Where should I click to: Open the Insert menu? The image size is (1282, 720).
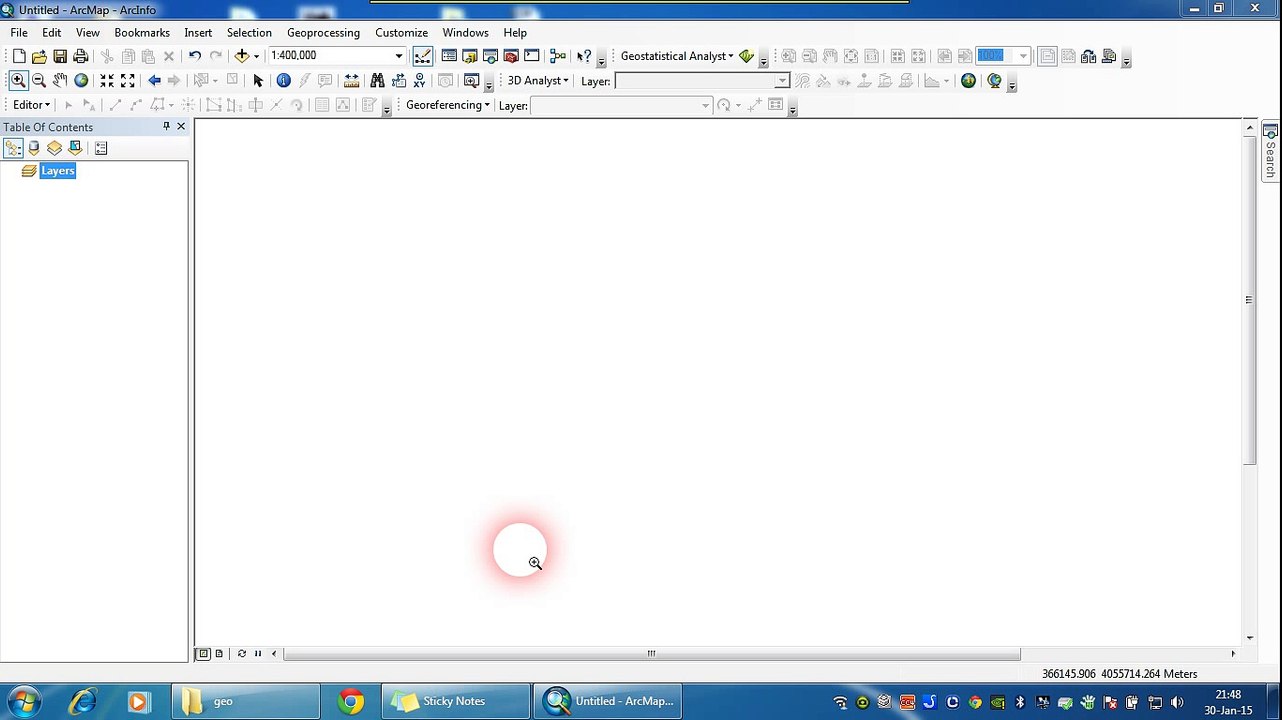point(198,33)
